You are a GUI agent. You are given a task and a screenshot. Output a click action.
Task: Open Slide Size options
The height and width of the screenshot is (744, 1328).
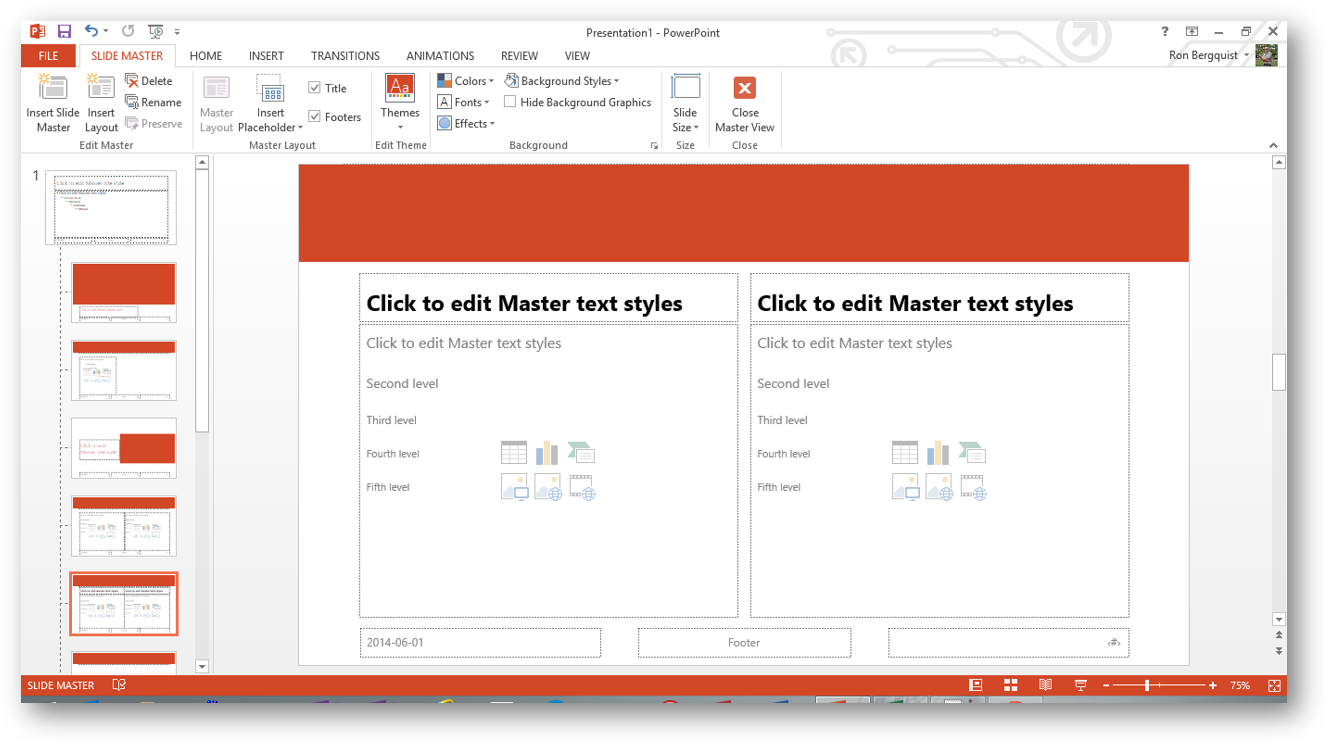685,104
